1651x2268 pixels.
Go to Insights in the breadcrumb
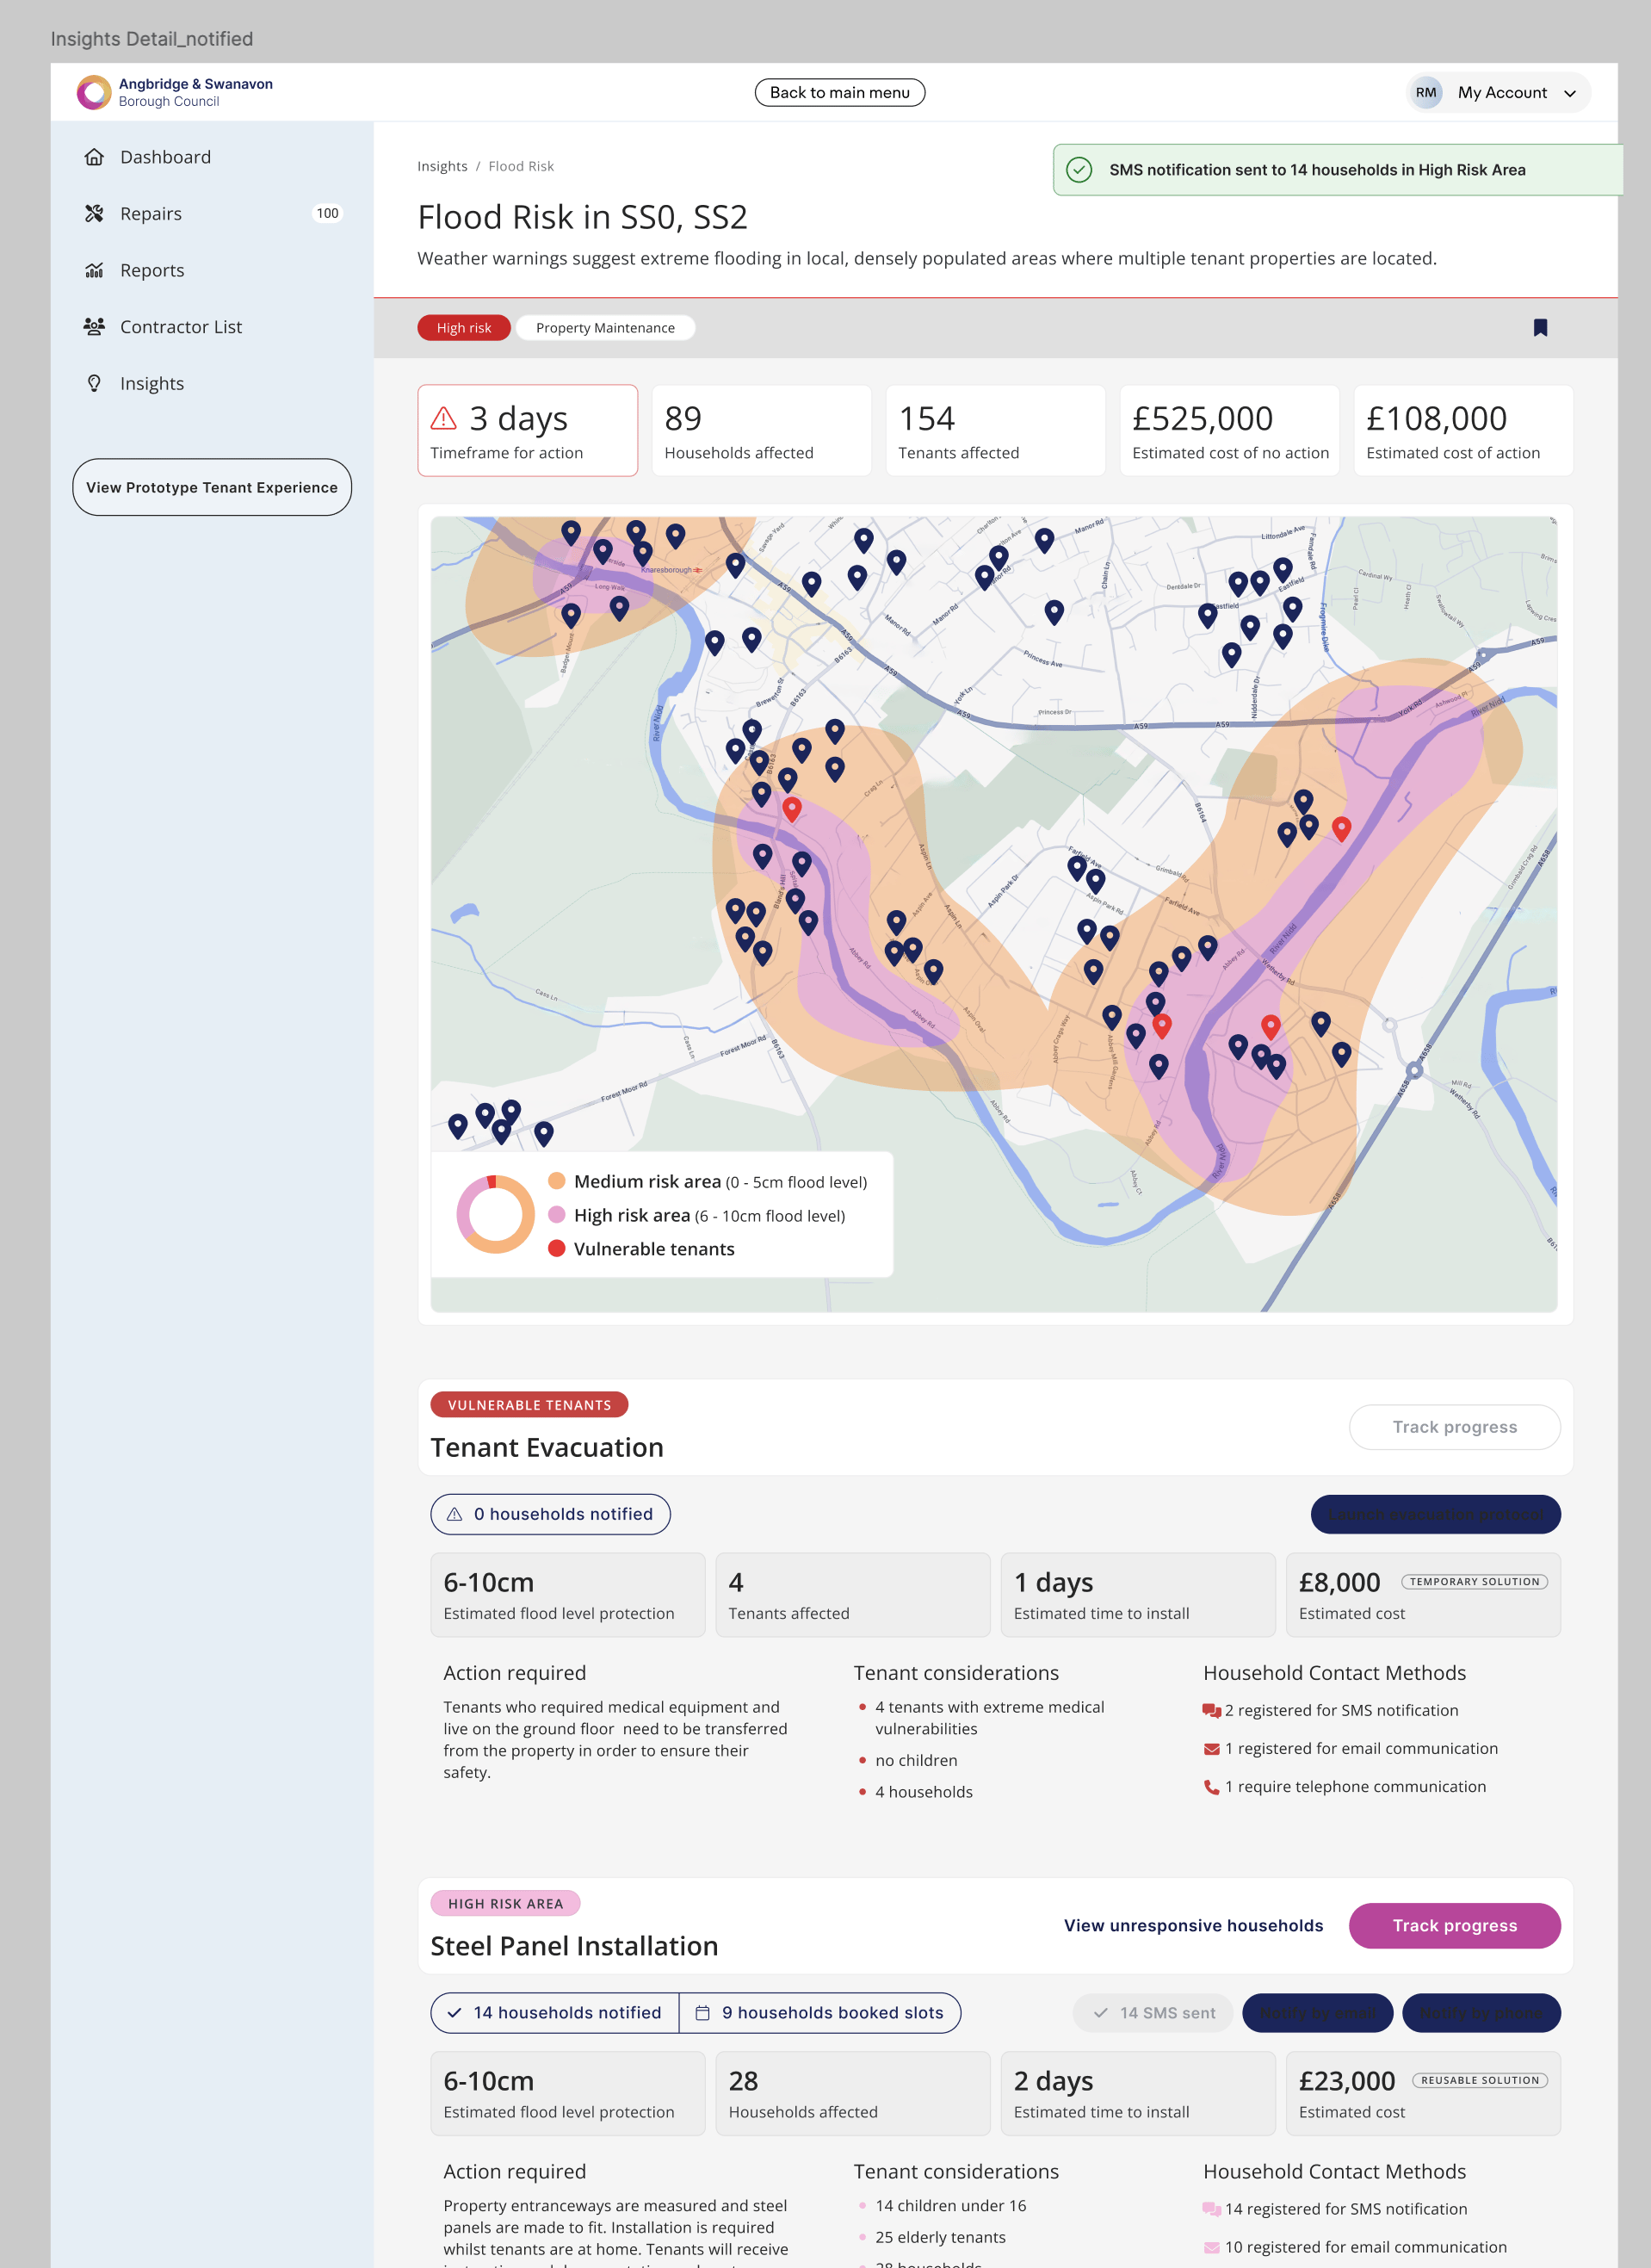442,166
